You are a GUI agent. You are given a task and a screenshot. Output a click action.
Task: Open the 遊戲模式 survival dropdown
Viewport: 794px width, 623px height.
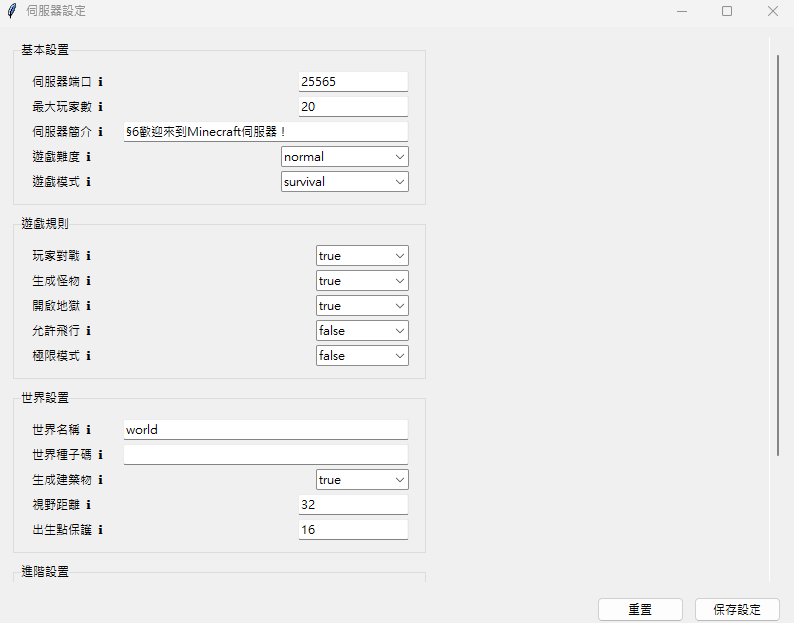[344, 182]
